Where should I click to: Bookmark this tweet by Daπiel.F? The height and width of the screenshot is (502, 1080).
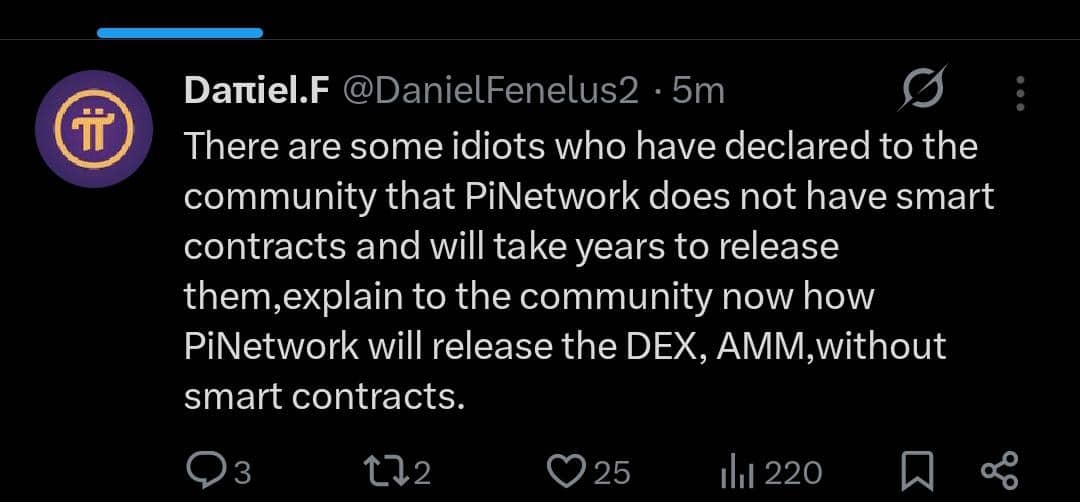pyautogui.click(x=918, y=470)
